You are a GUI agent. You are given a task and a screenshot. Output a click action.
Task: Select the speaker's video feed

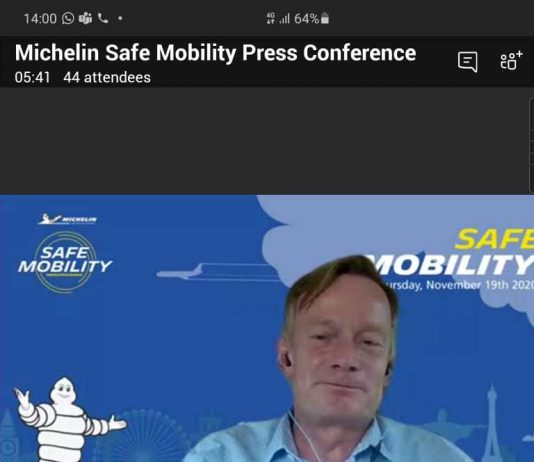tap(267, 328)
